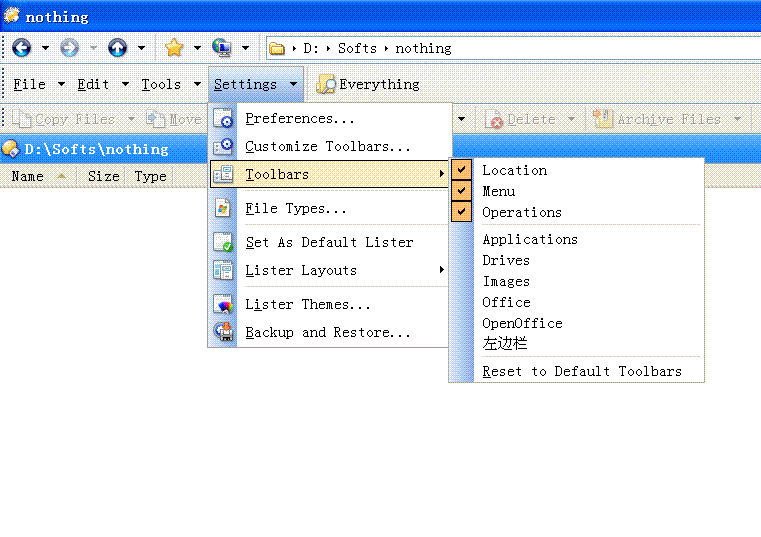
Task: Click the File Types menu icon
Action: (x=223, y=208)
